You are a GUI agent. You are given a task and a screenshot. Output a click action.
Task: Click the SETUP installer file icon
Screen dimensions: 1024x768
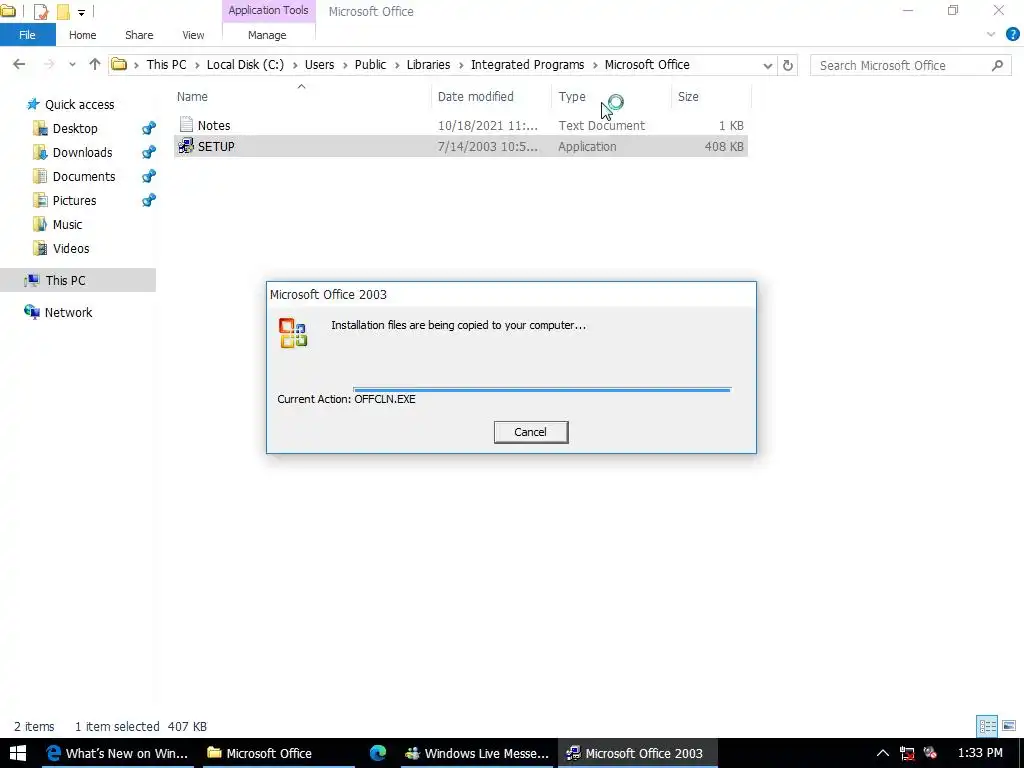point(186,146)
